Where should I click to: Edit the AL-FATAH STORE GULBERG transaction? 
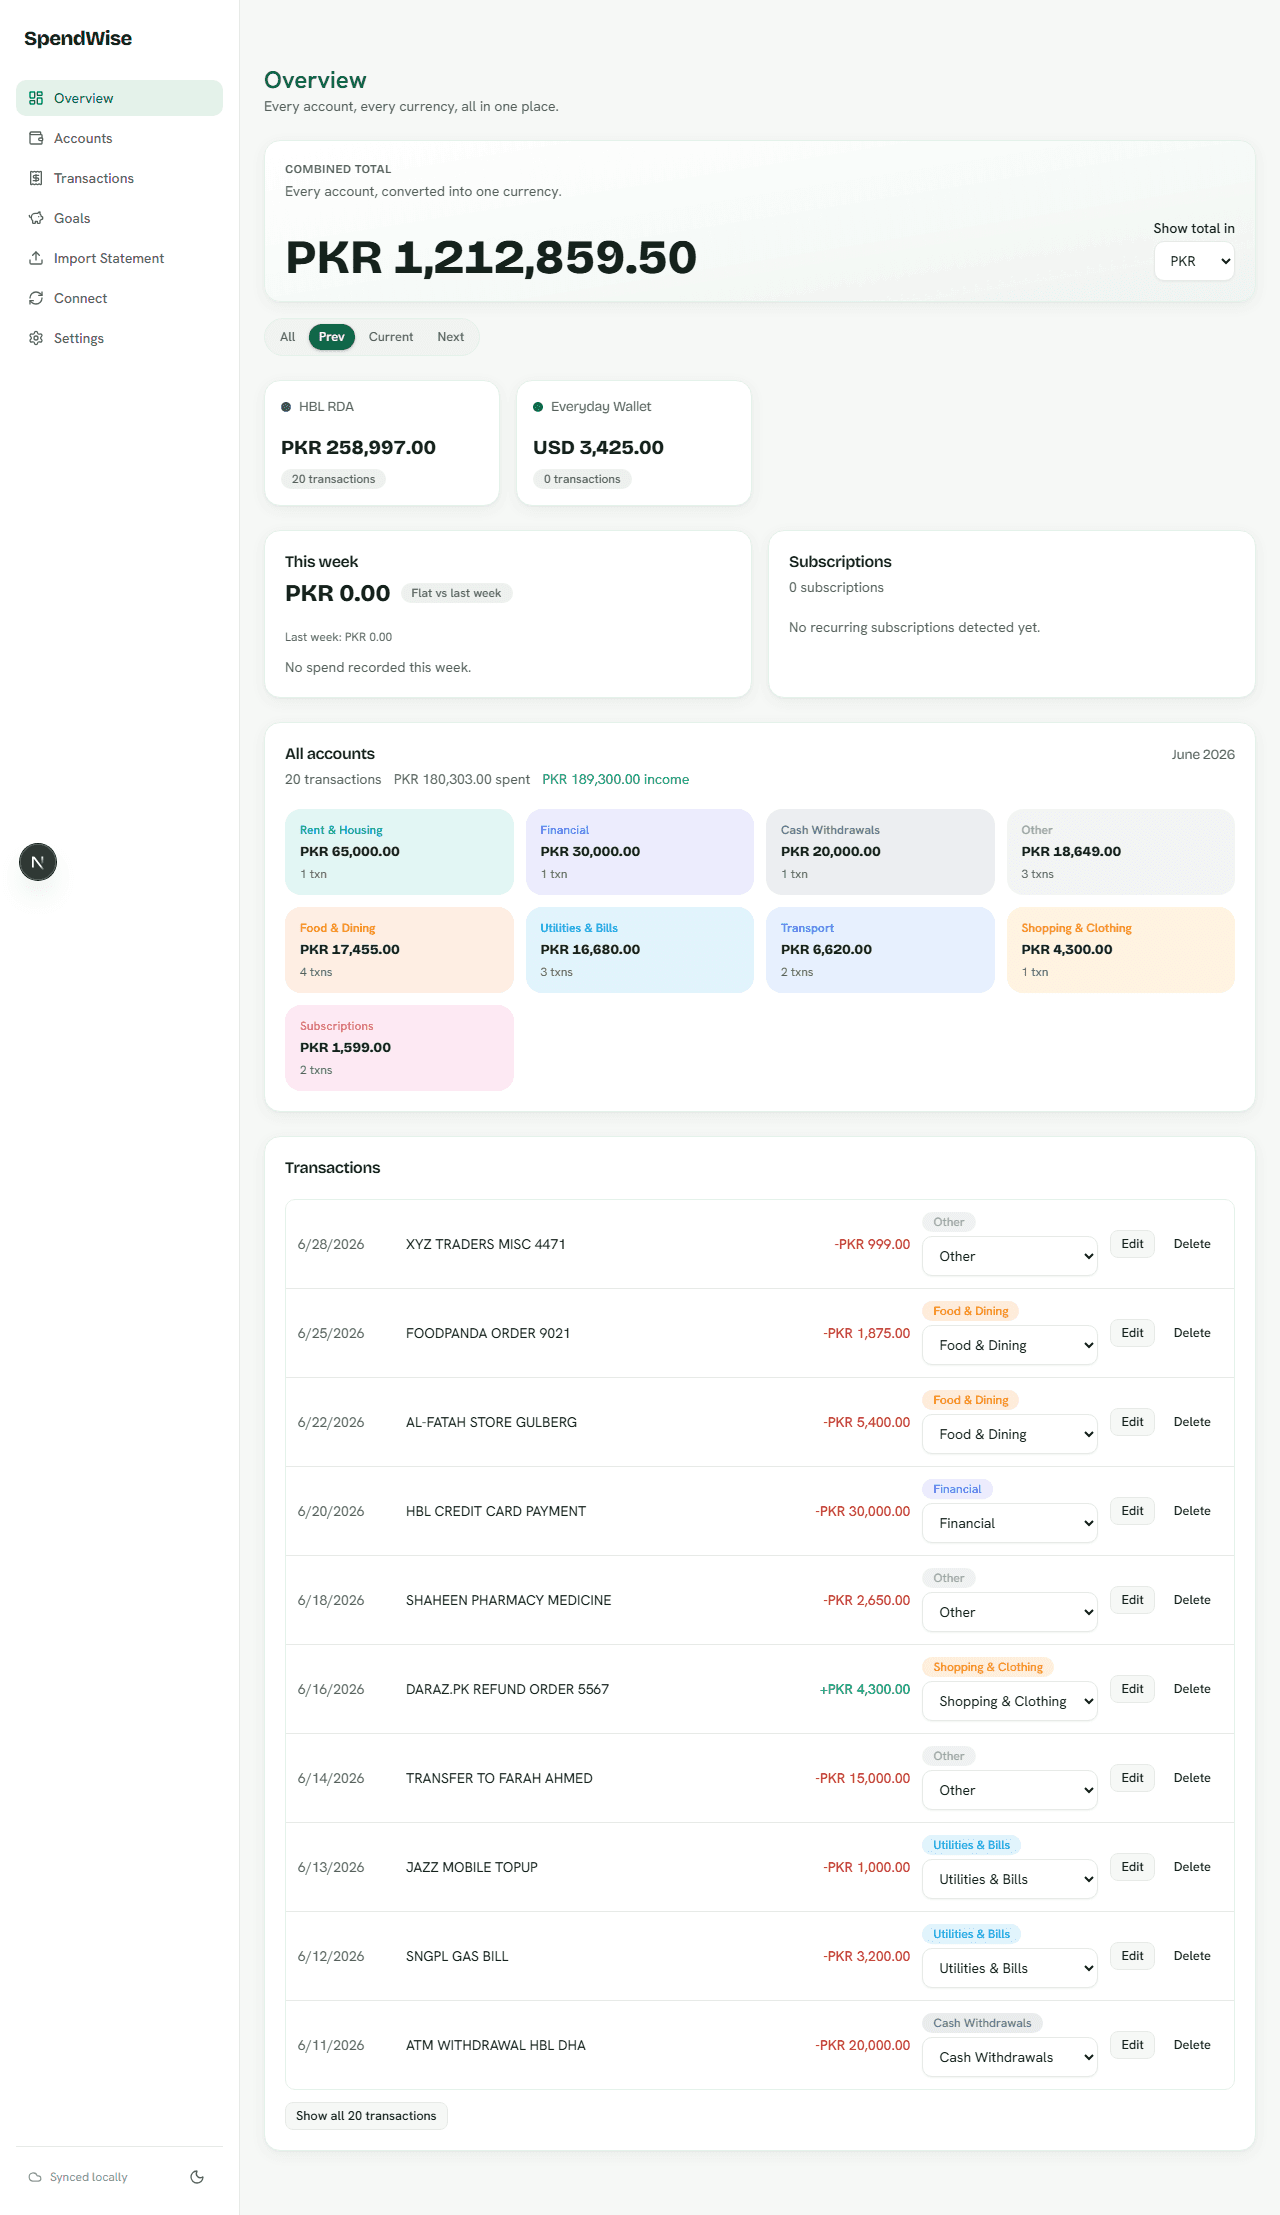1132,1422
